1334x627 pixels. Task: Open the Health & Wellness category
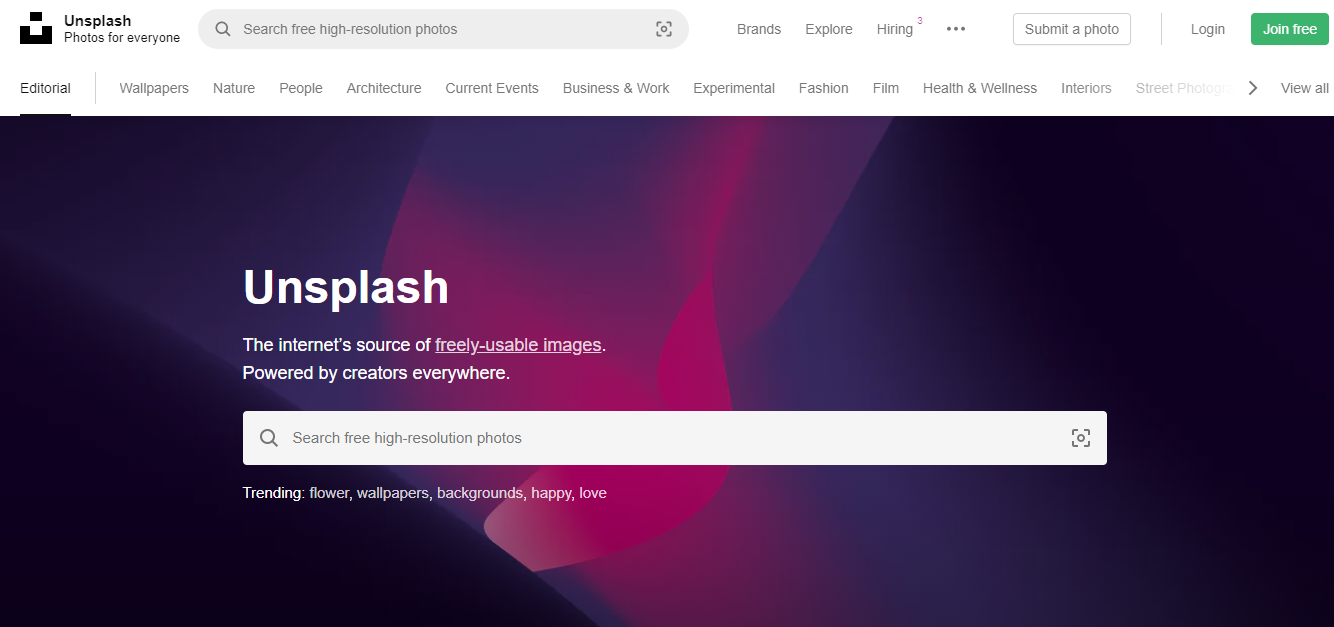coord(980,88)
